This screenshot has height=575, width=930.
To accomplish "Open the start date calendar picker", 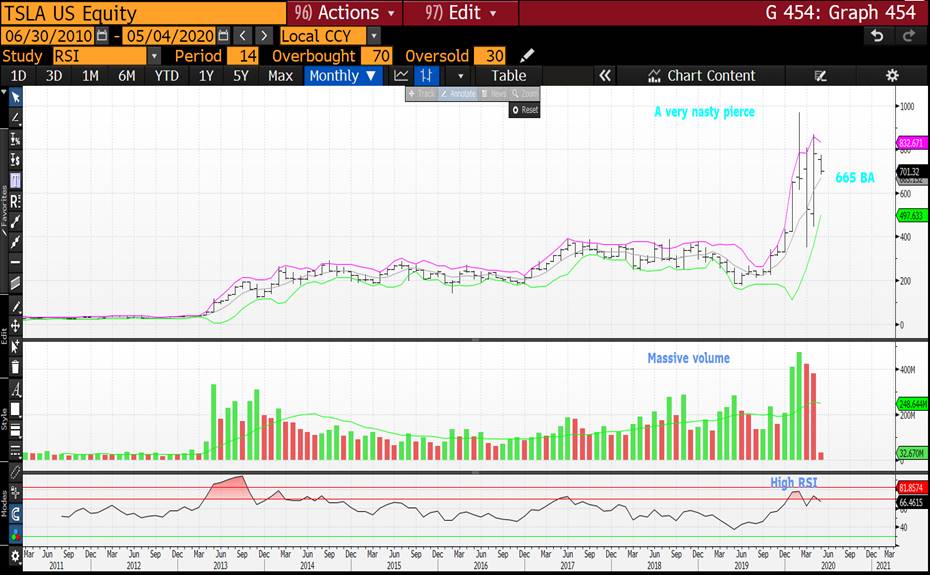I will point(102,36).
